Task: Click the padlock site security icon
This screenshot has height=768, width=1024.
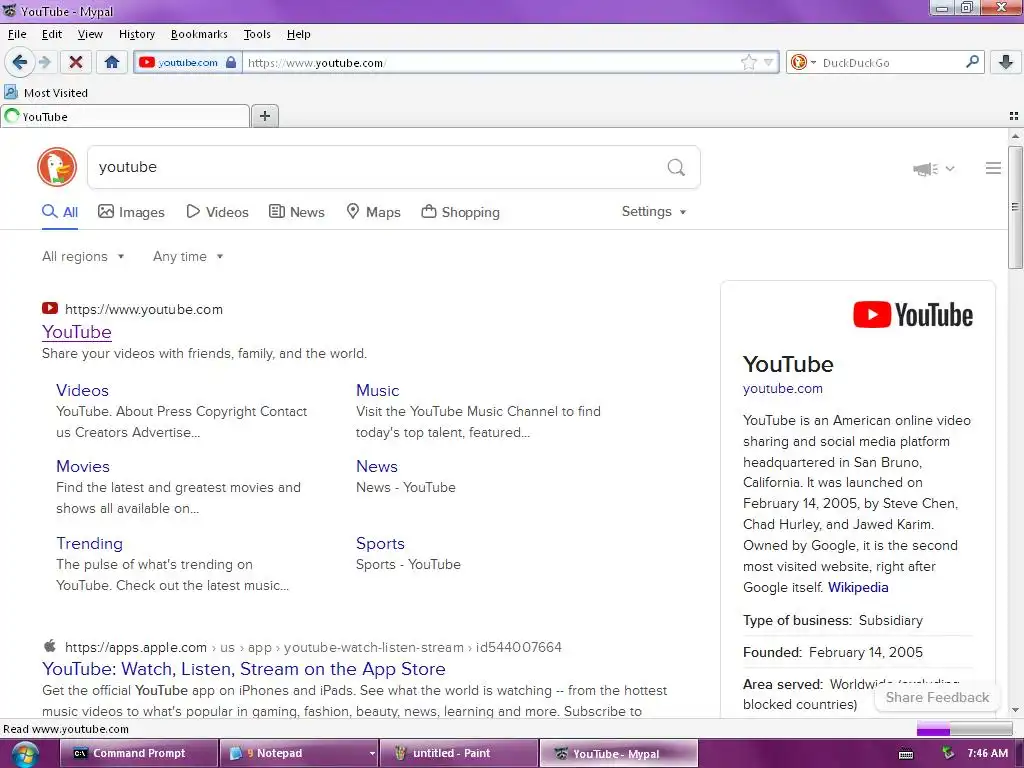Action: click(231, 63)
